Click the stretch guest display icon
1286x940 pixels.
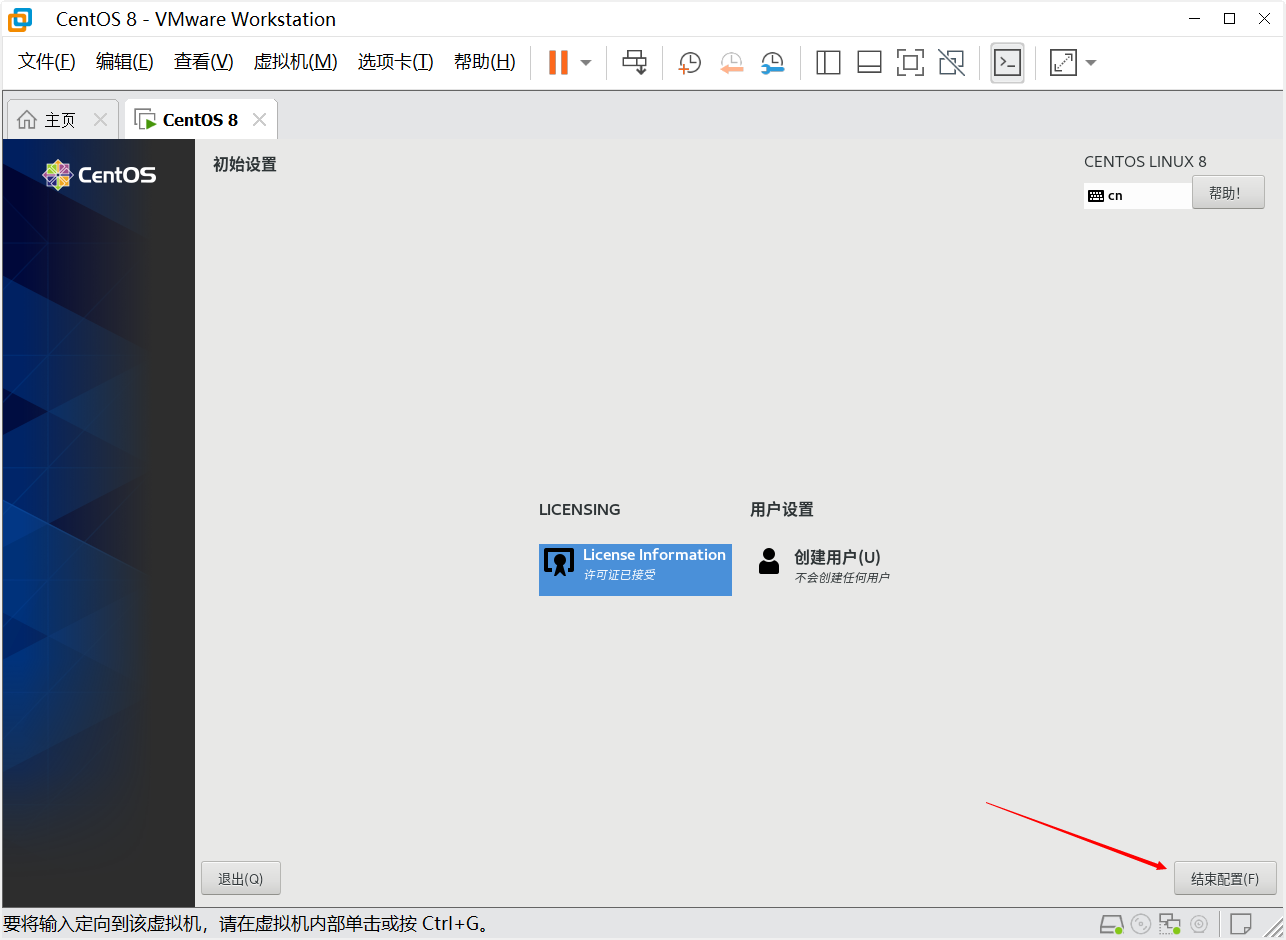pos(1062,62)
